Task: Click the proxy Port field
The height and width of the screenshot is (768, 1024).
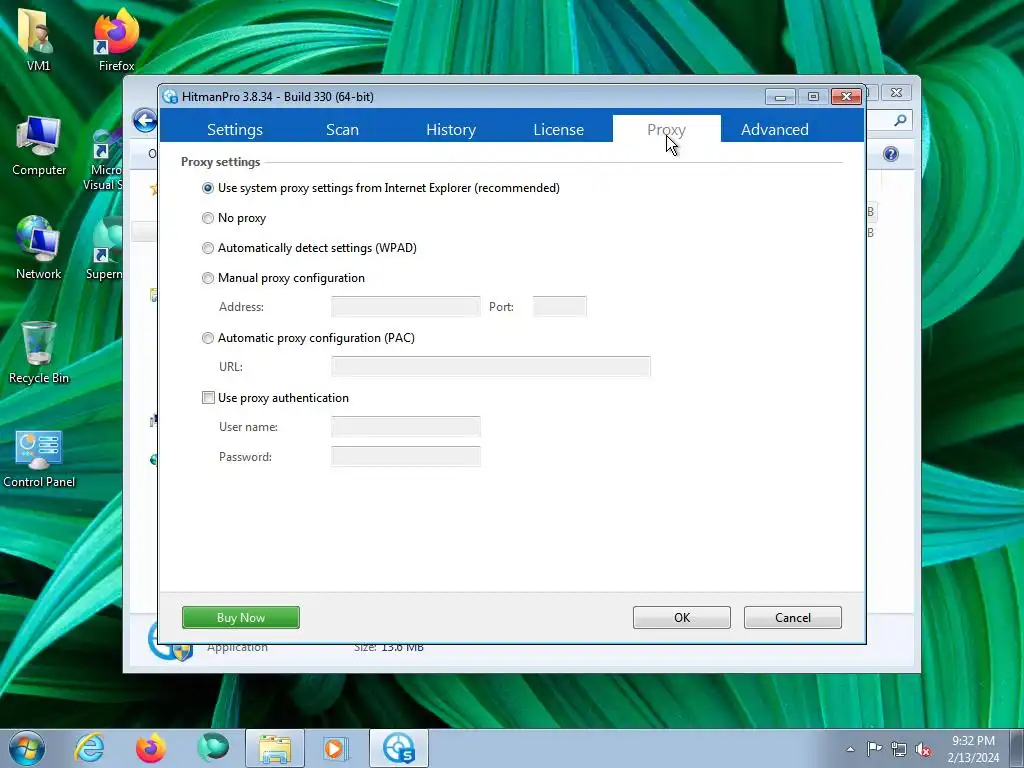Action: pos(560,306)
